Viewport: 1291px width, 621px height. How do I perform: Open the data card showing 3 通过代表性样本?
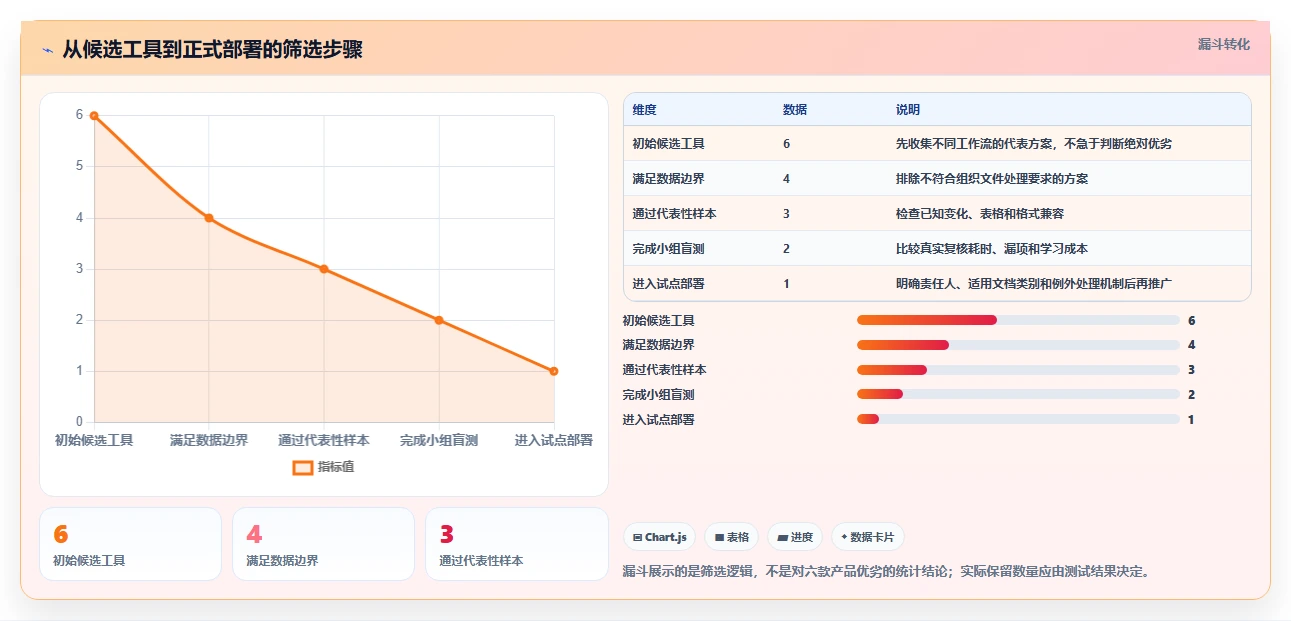[516, 544]
